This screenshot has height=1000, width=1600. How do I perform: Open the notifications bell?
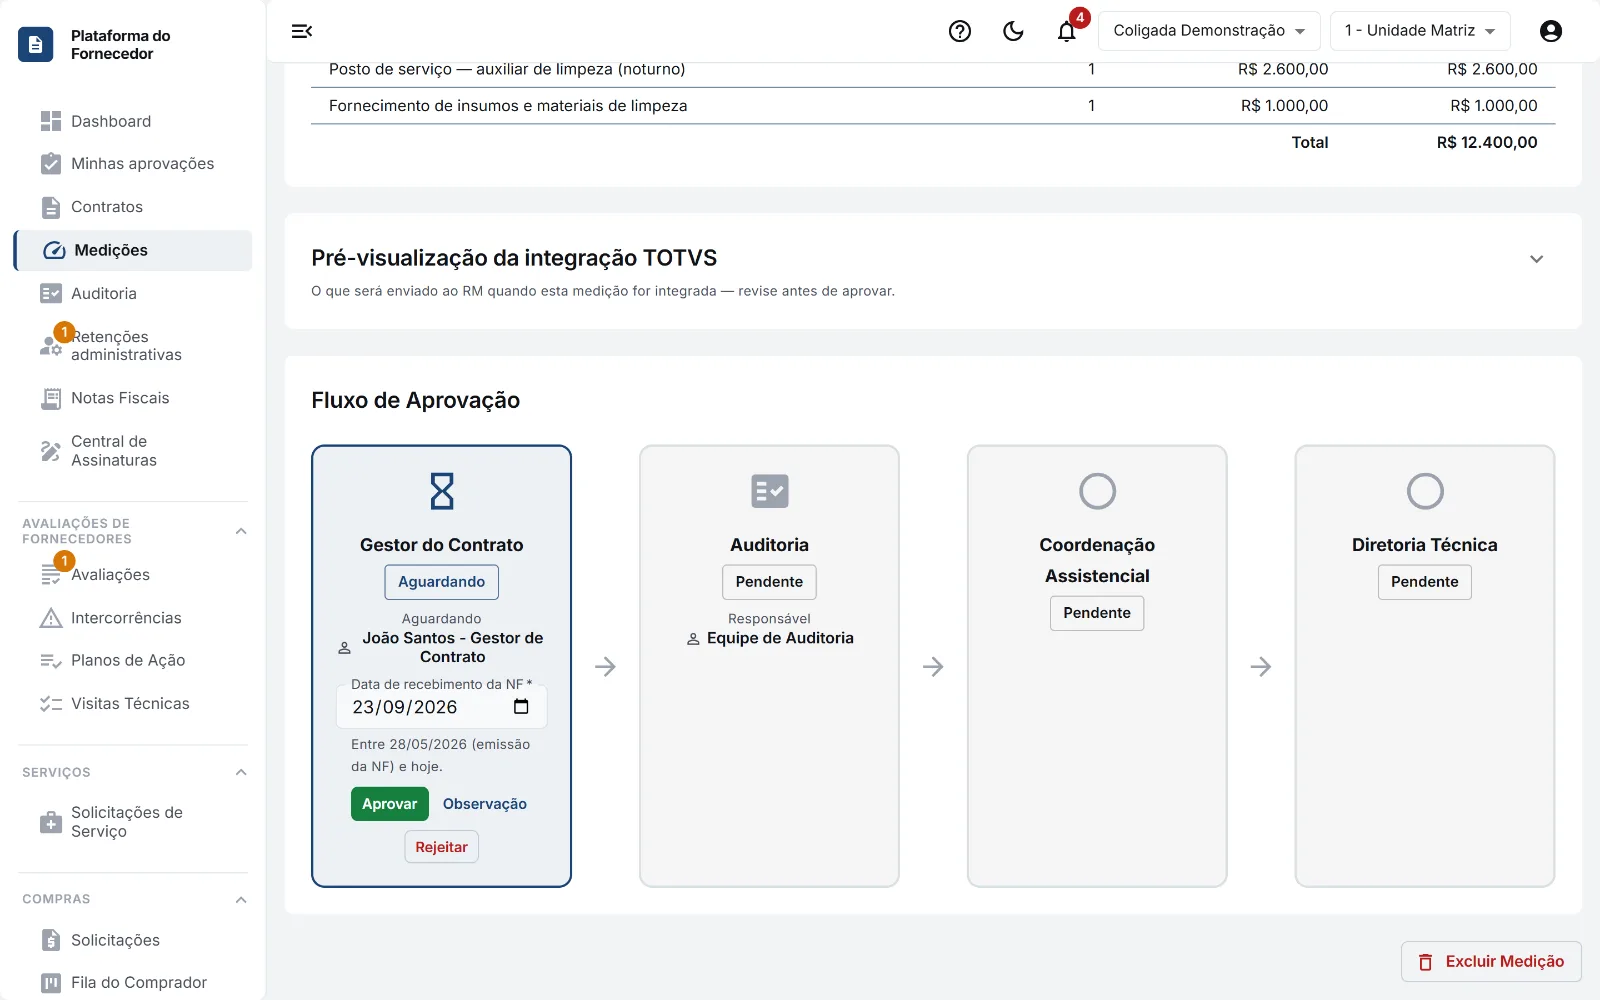tap(1067, 31)
